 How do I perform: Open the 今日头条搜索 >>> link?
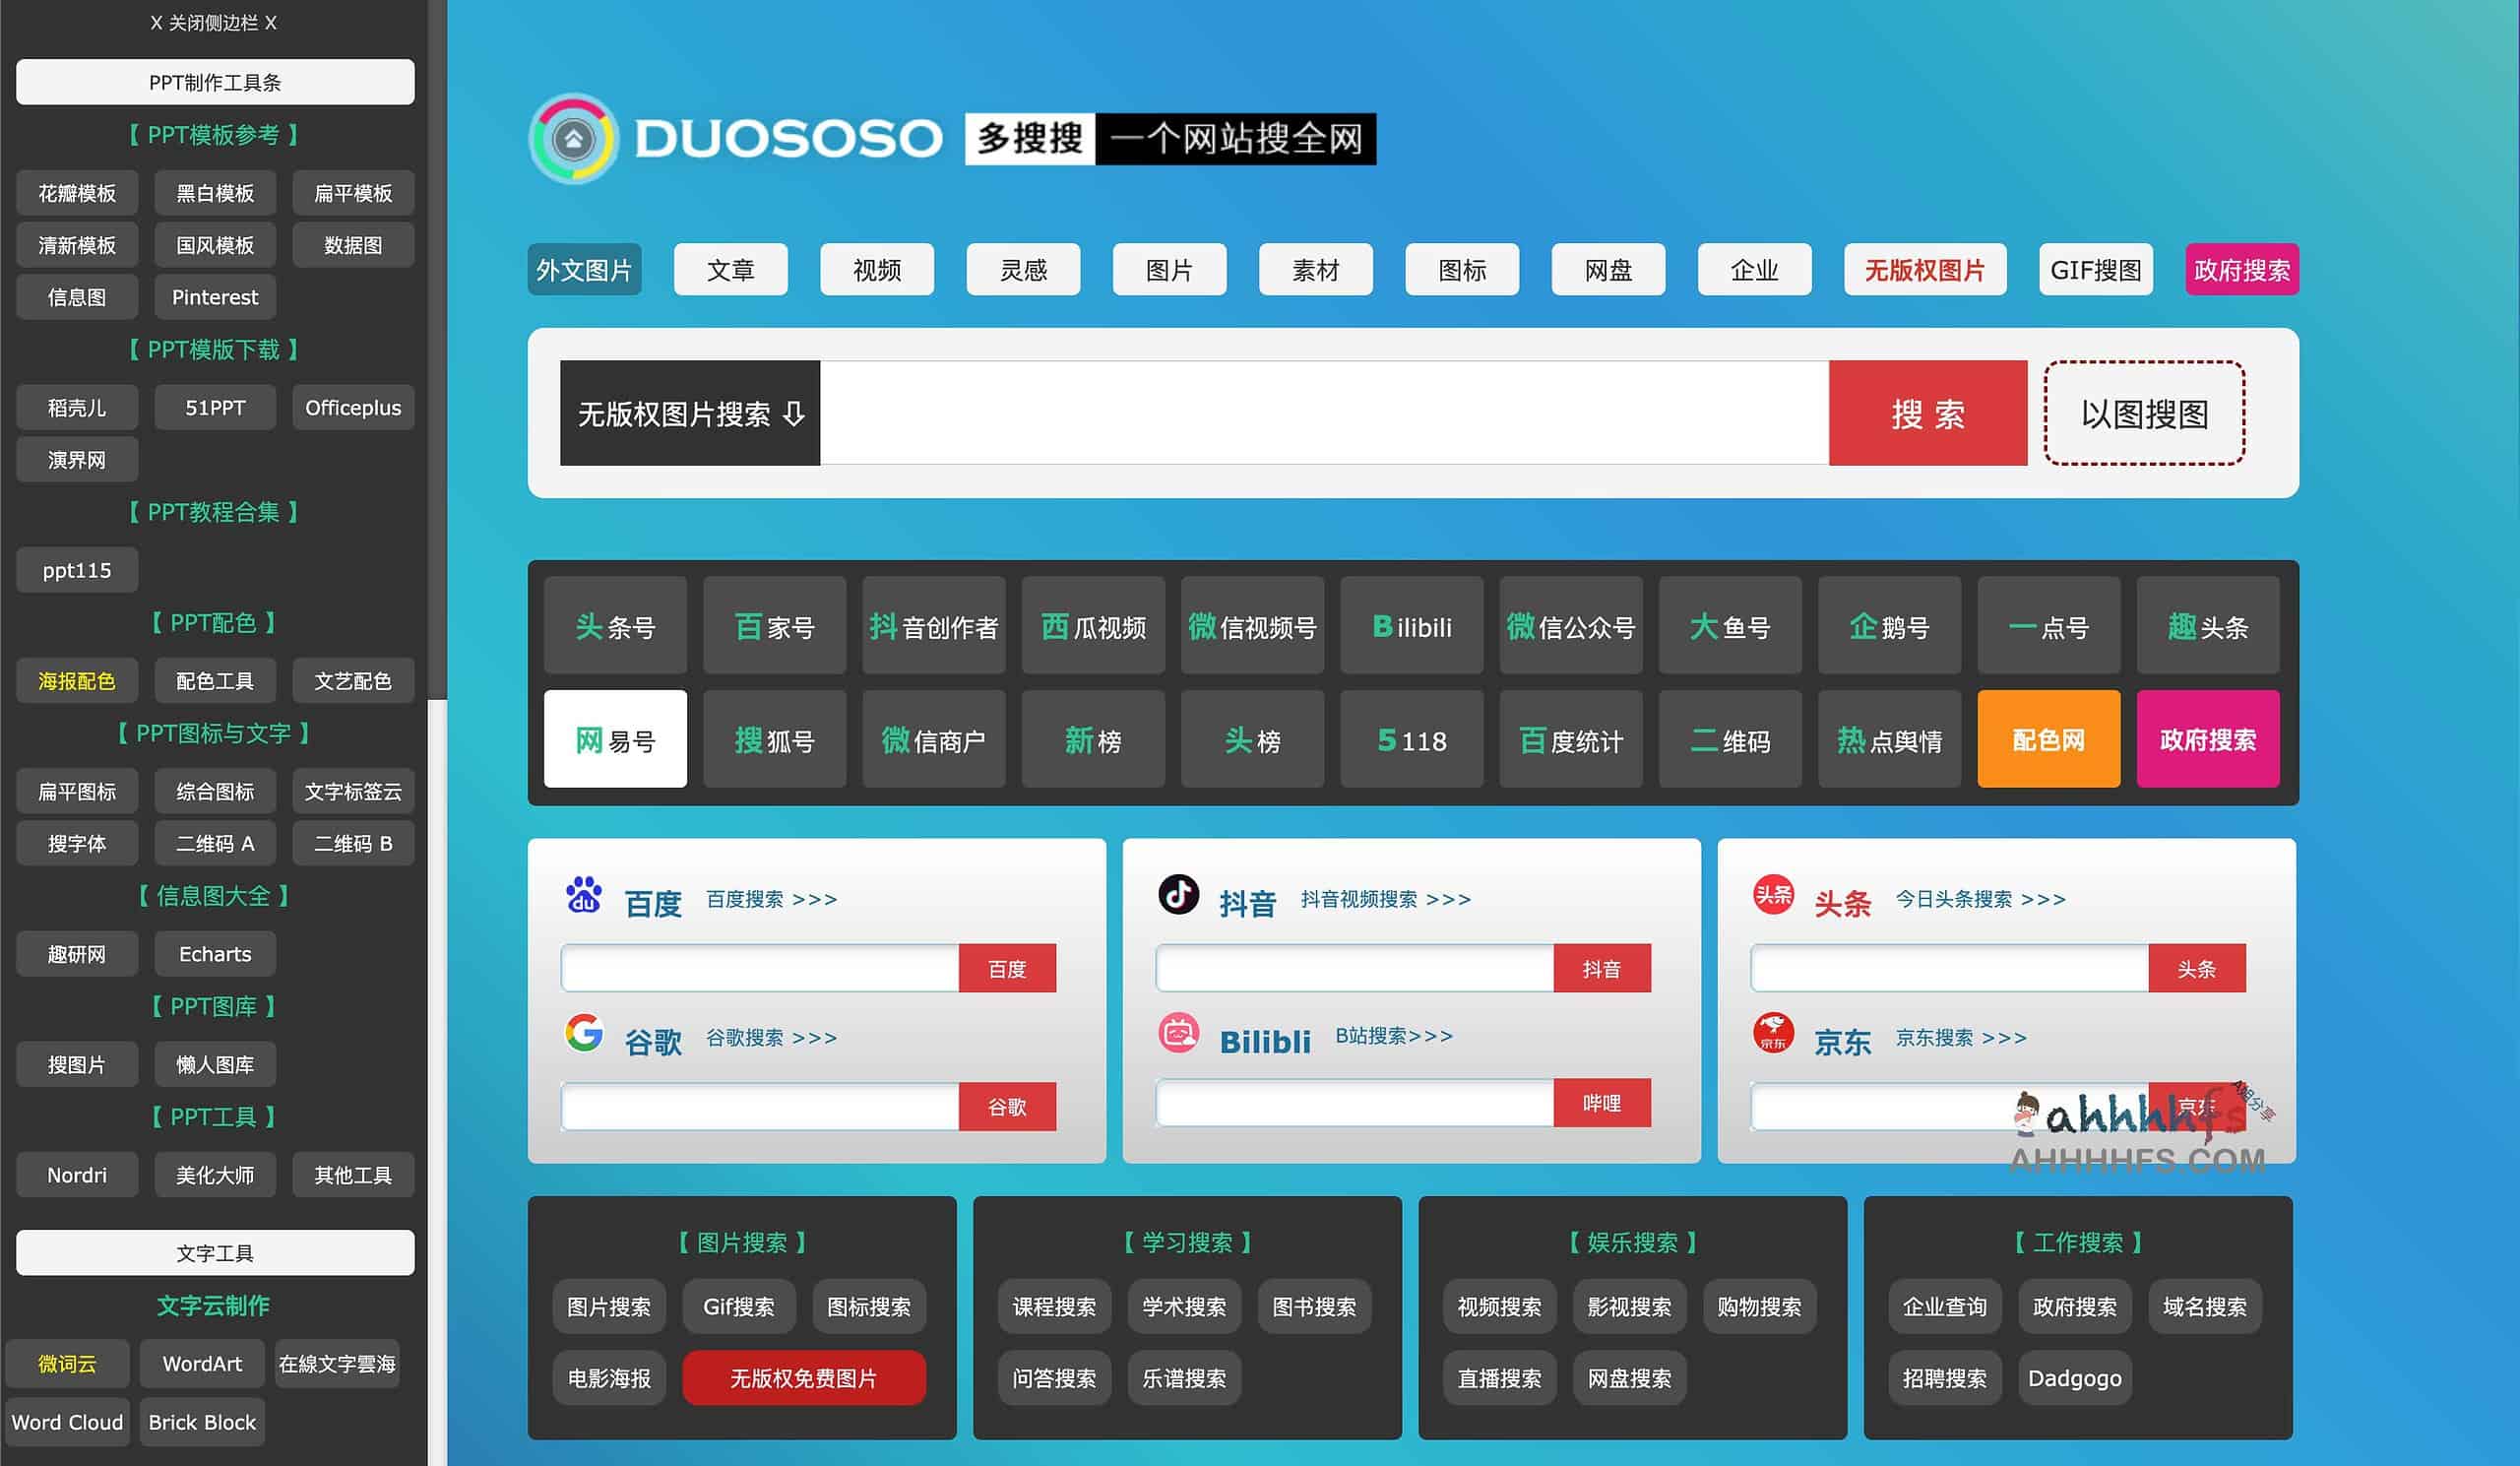(x=1977, y=898)
